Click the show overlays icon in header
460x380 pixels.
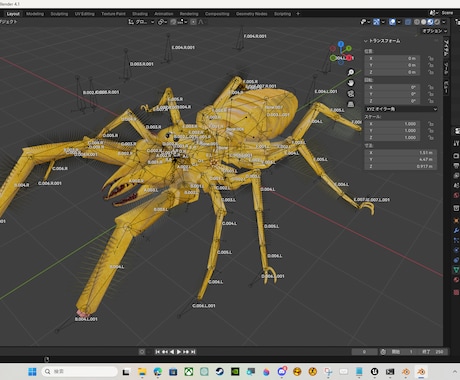[x=393, y=22]
